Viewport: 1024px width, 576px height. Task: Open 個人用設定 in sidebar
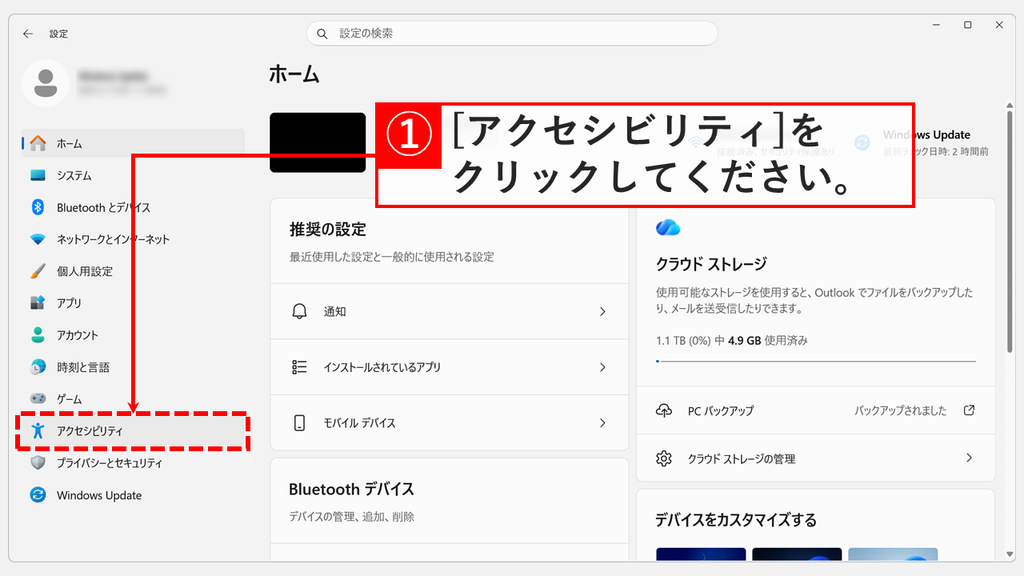coord(133,271)
